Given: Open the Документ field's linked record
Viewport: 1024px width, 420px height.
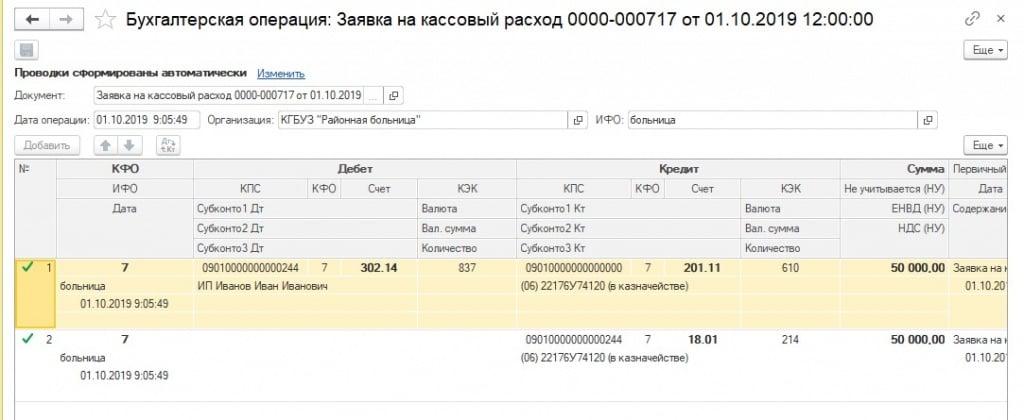Looking at the screenshot, I should point(393,95).
